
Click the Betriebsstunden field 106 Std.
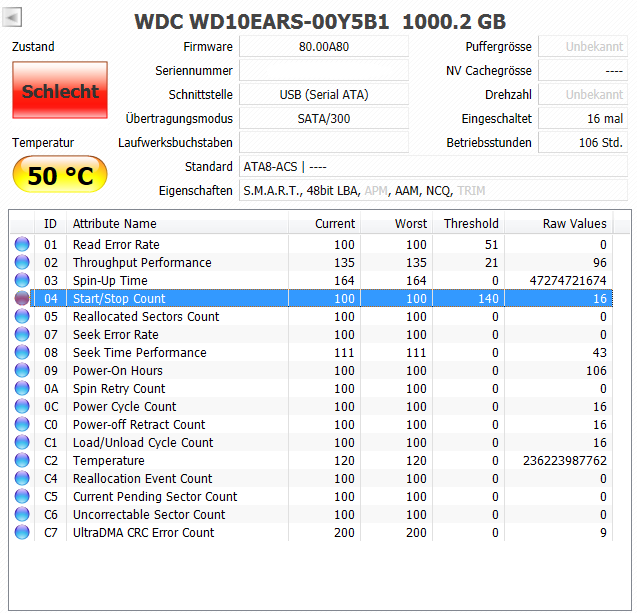pyautogui.click(x=583, y=143)
